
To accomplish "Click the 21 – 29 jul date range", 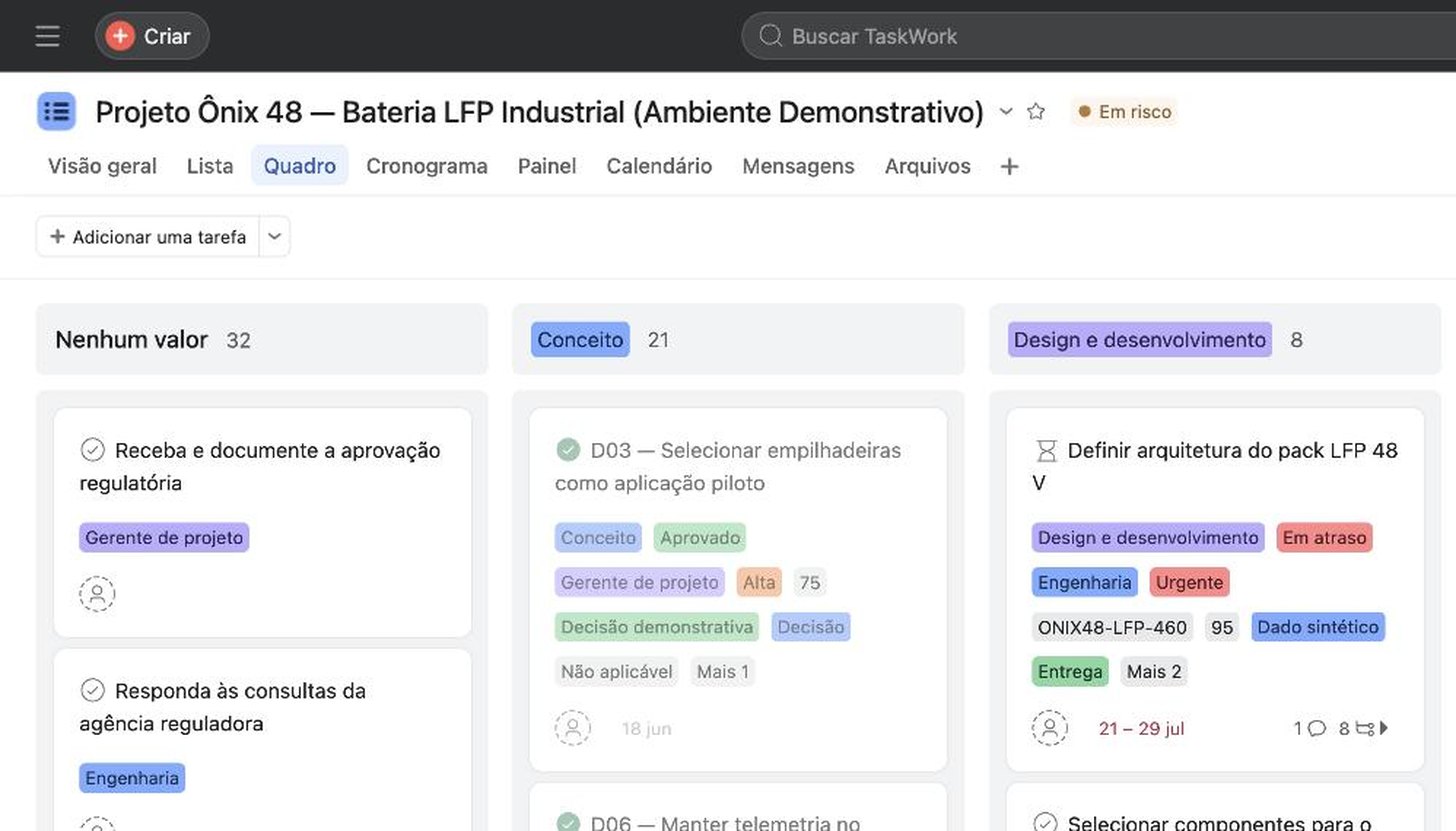I will [x=1141, y=729].
